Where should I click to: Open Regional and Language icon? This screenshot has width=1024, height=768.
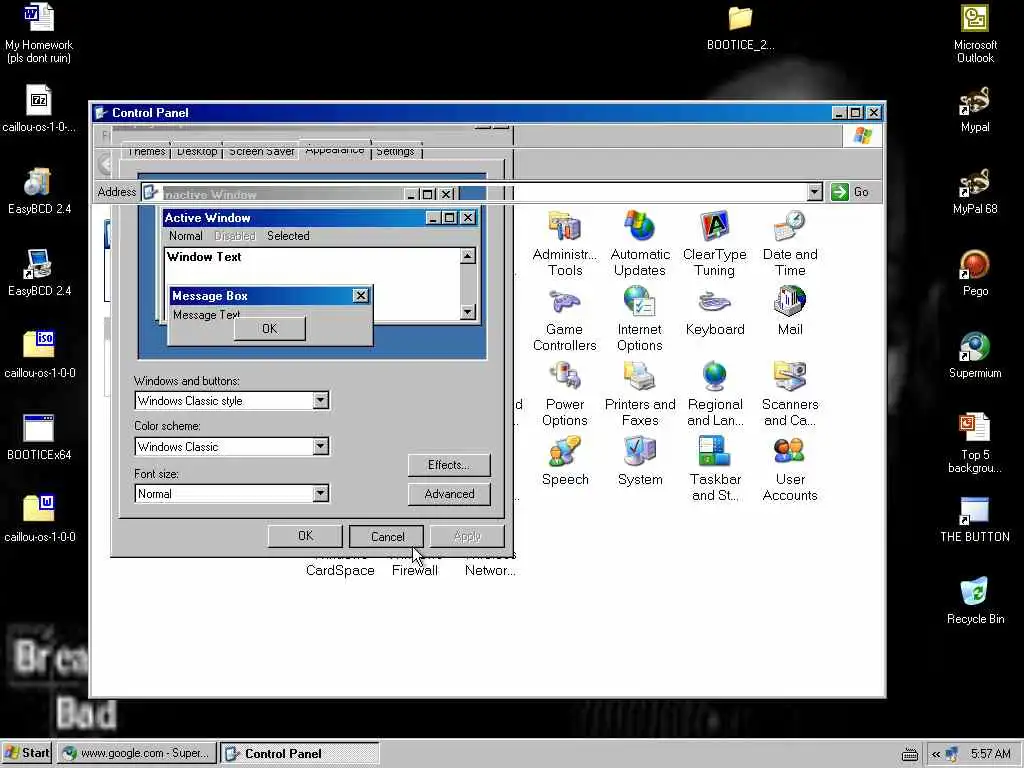pos(714,394)
